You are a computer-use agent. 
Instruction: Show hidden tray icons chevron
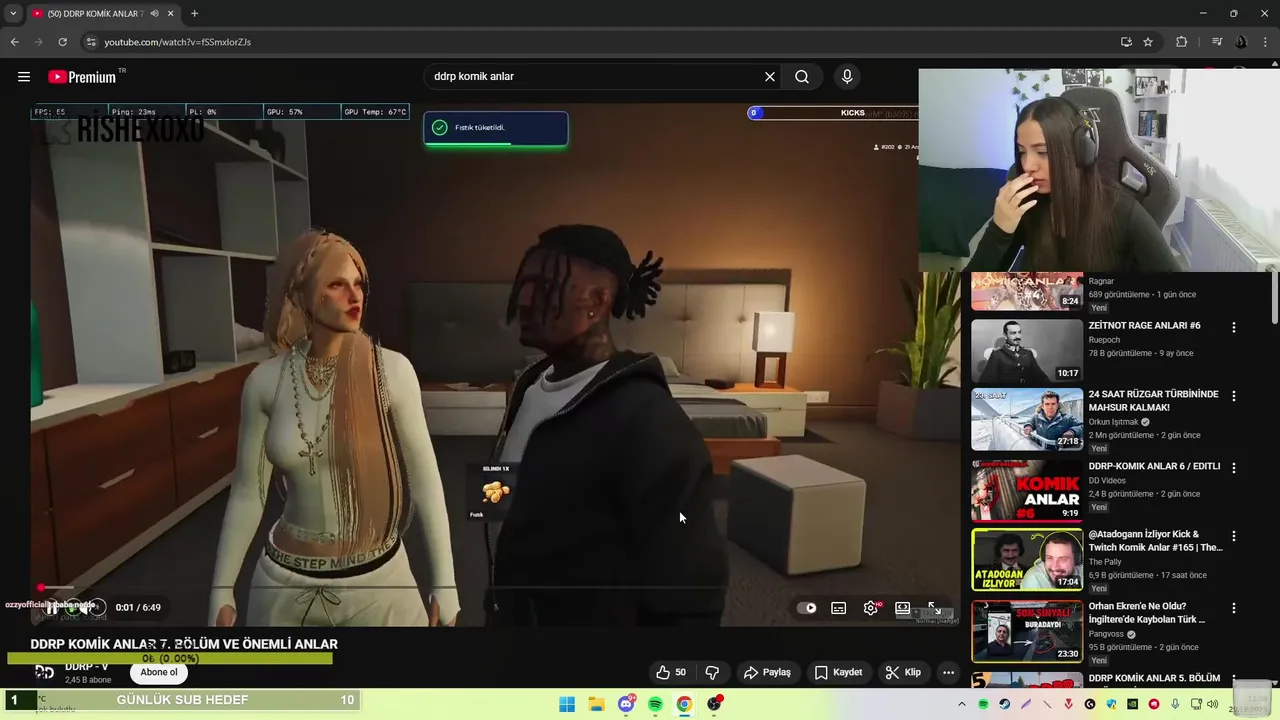click(x=962, y=704)
